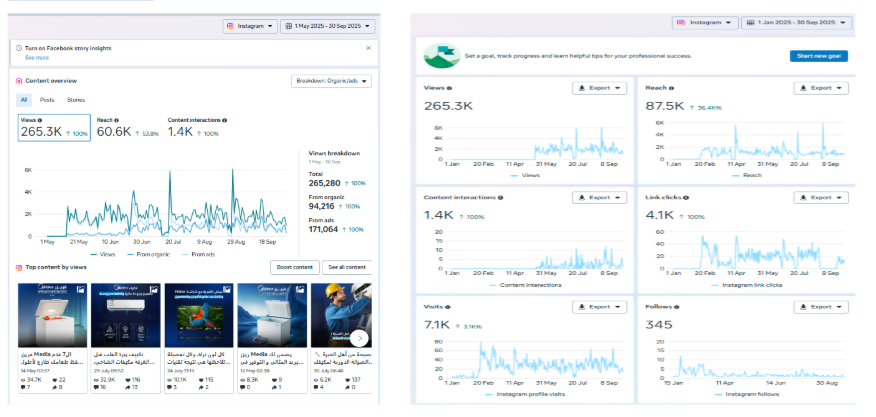Close the Facebook story insights banner
The width and height of the screenshot is (876, 417).
pos(368,47)
